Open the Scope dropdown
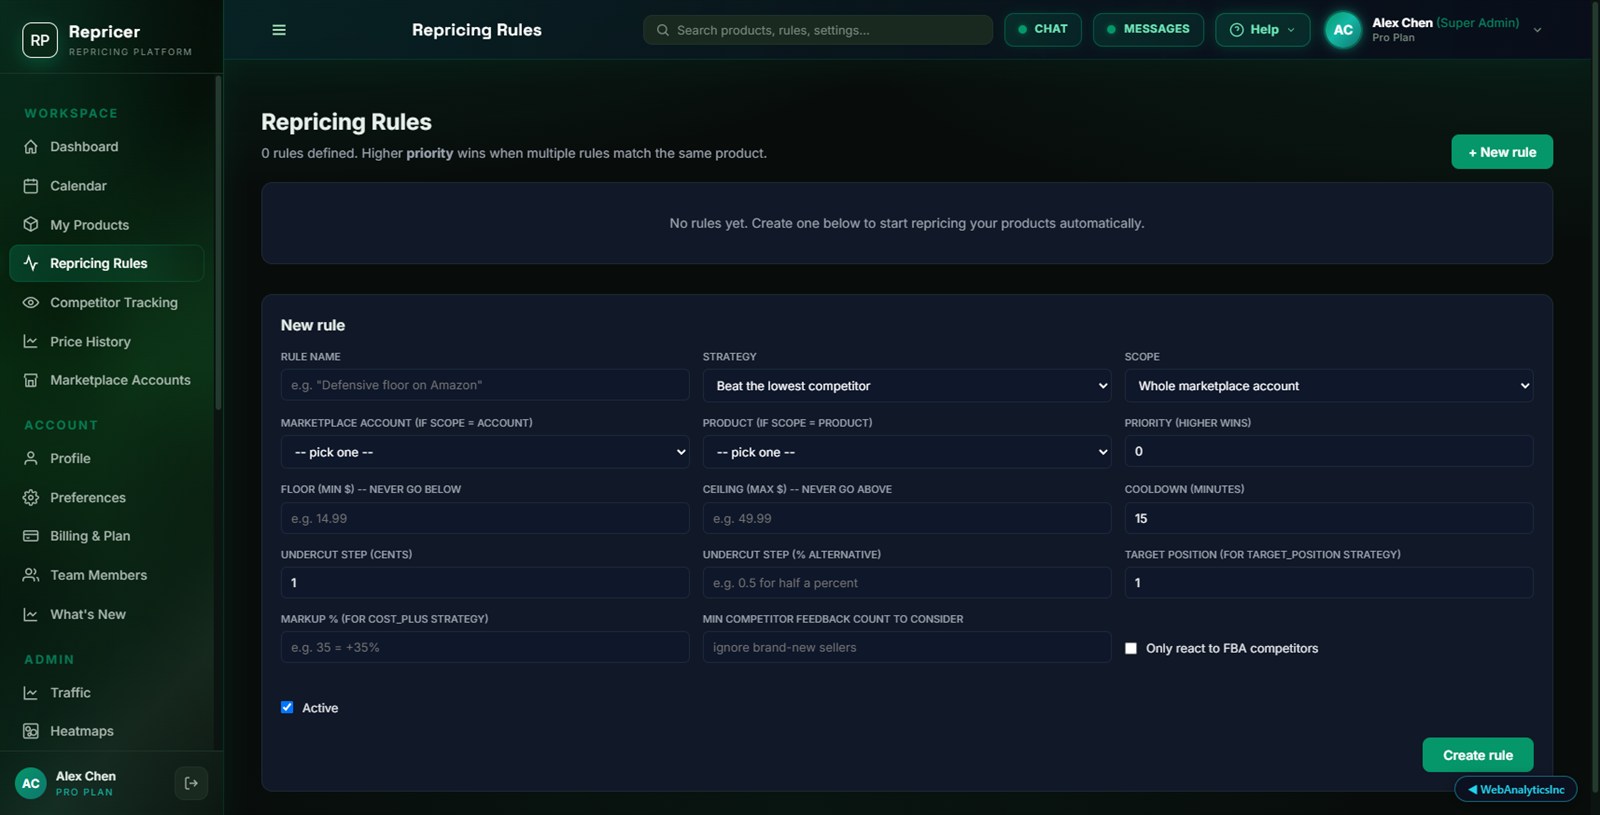Image resolution: width=1600 pixels, height=815 pixels. pyautogui.click(x=1329, y=386)
